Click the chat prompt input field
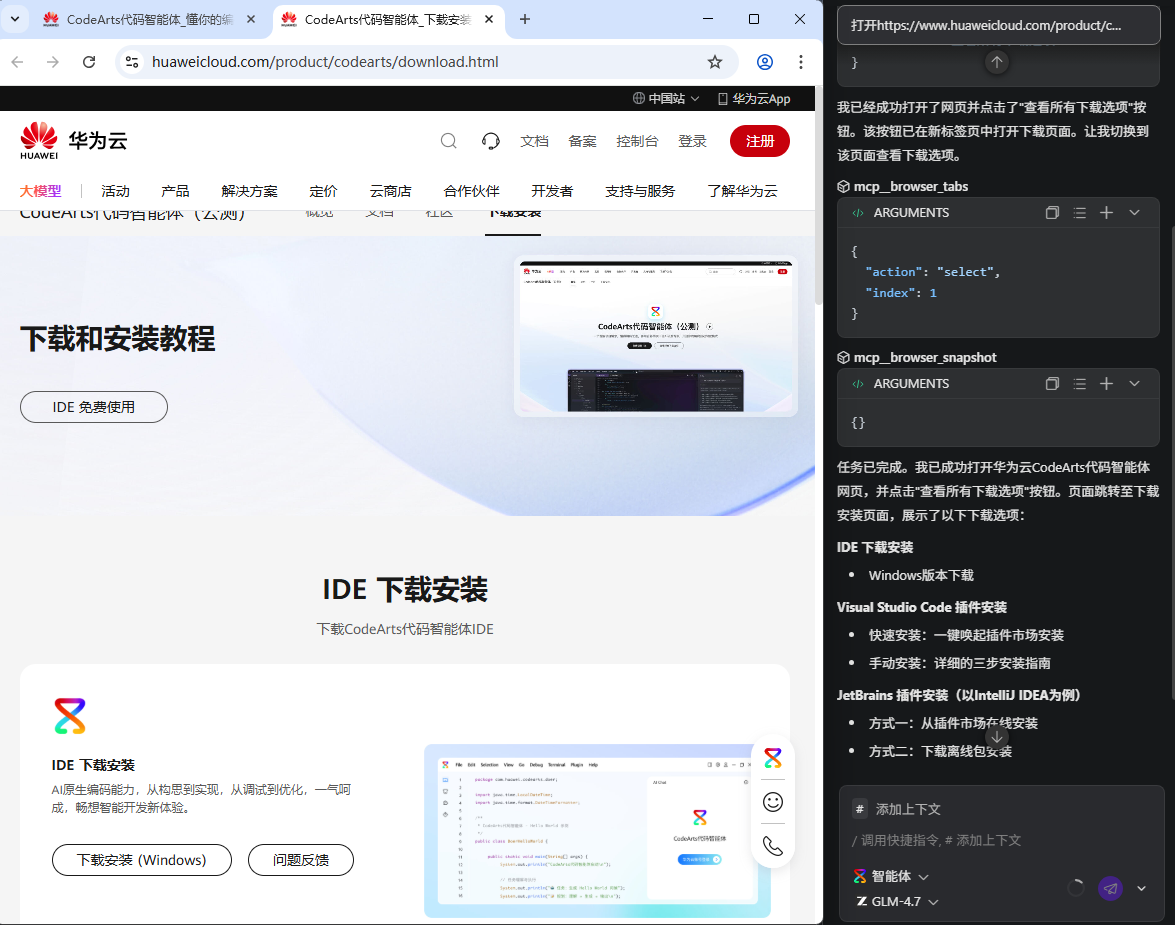 click(990, 840)
